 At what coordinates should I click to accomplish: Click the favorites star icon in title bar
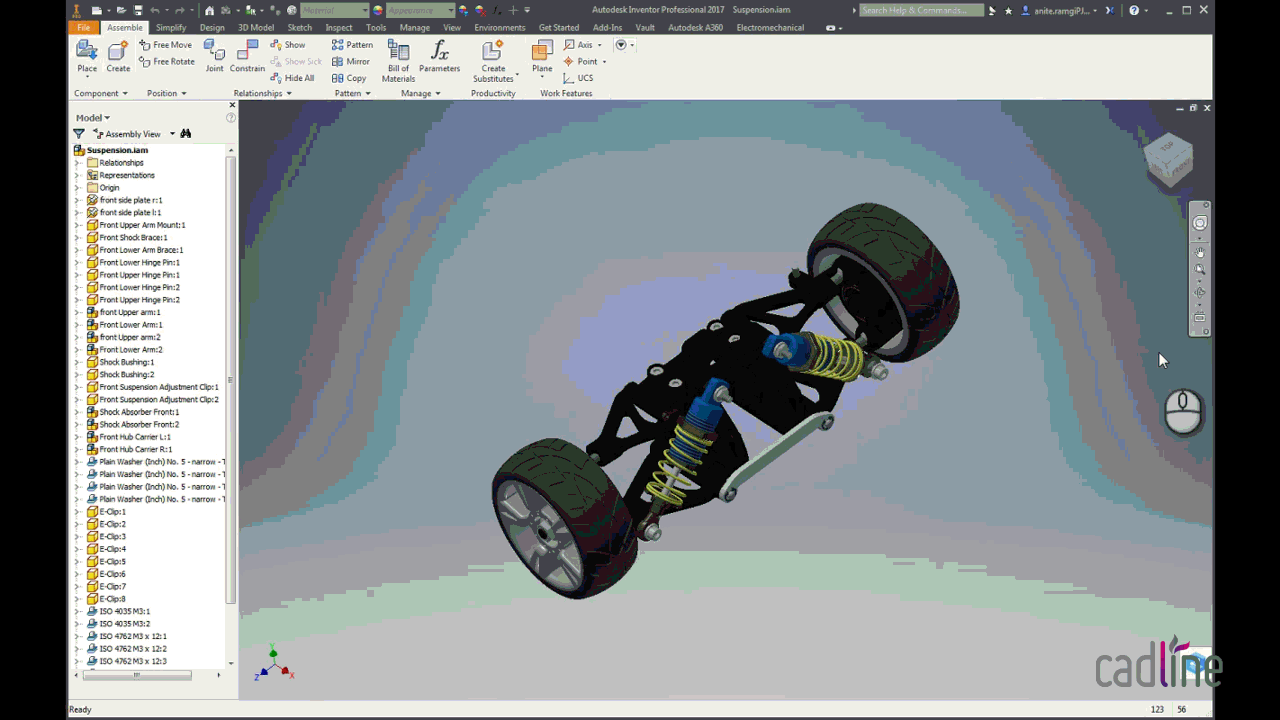pyautogui.click(x=1008, y=10)
